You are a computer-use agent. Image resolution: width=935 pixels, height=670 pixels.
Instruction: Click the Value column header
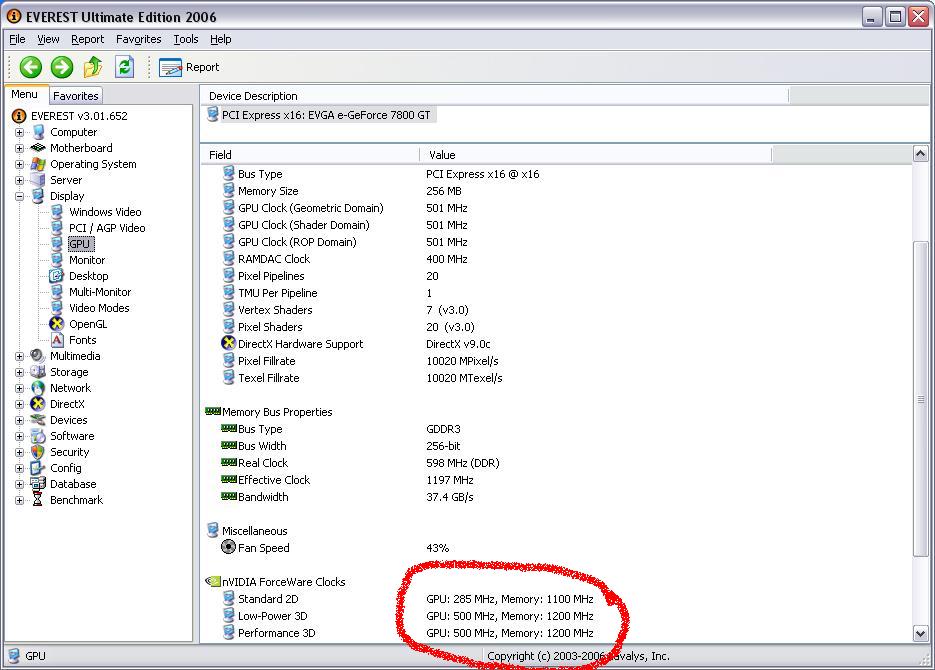click(x=595, y=155)
